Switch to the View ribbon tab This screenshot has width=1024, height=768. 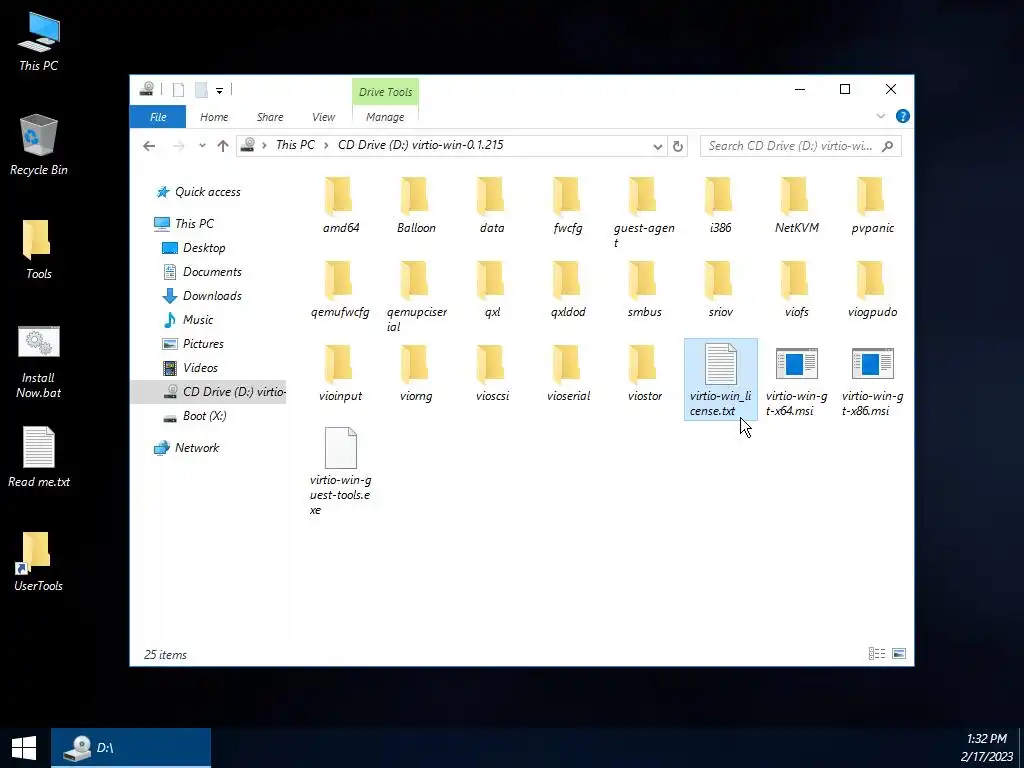pyautogui.click(x=323, y=117)
